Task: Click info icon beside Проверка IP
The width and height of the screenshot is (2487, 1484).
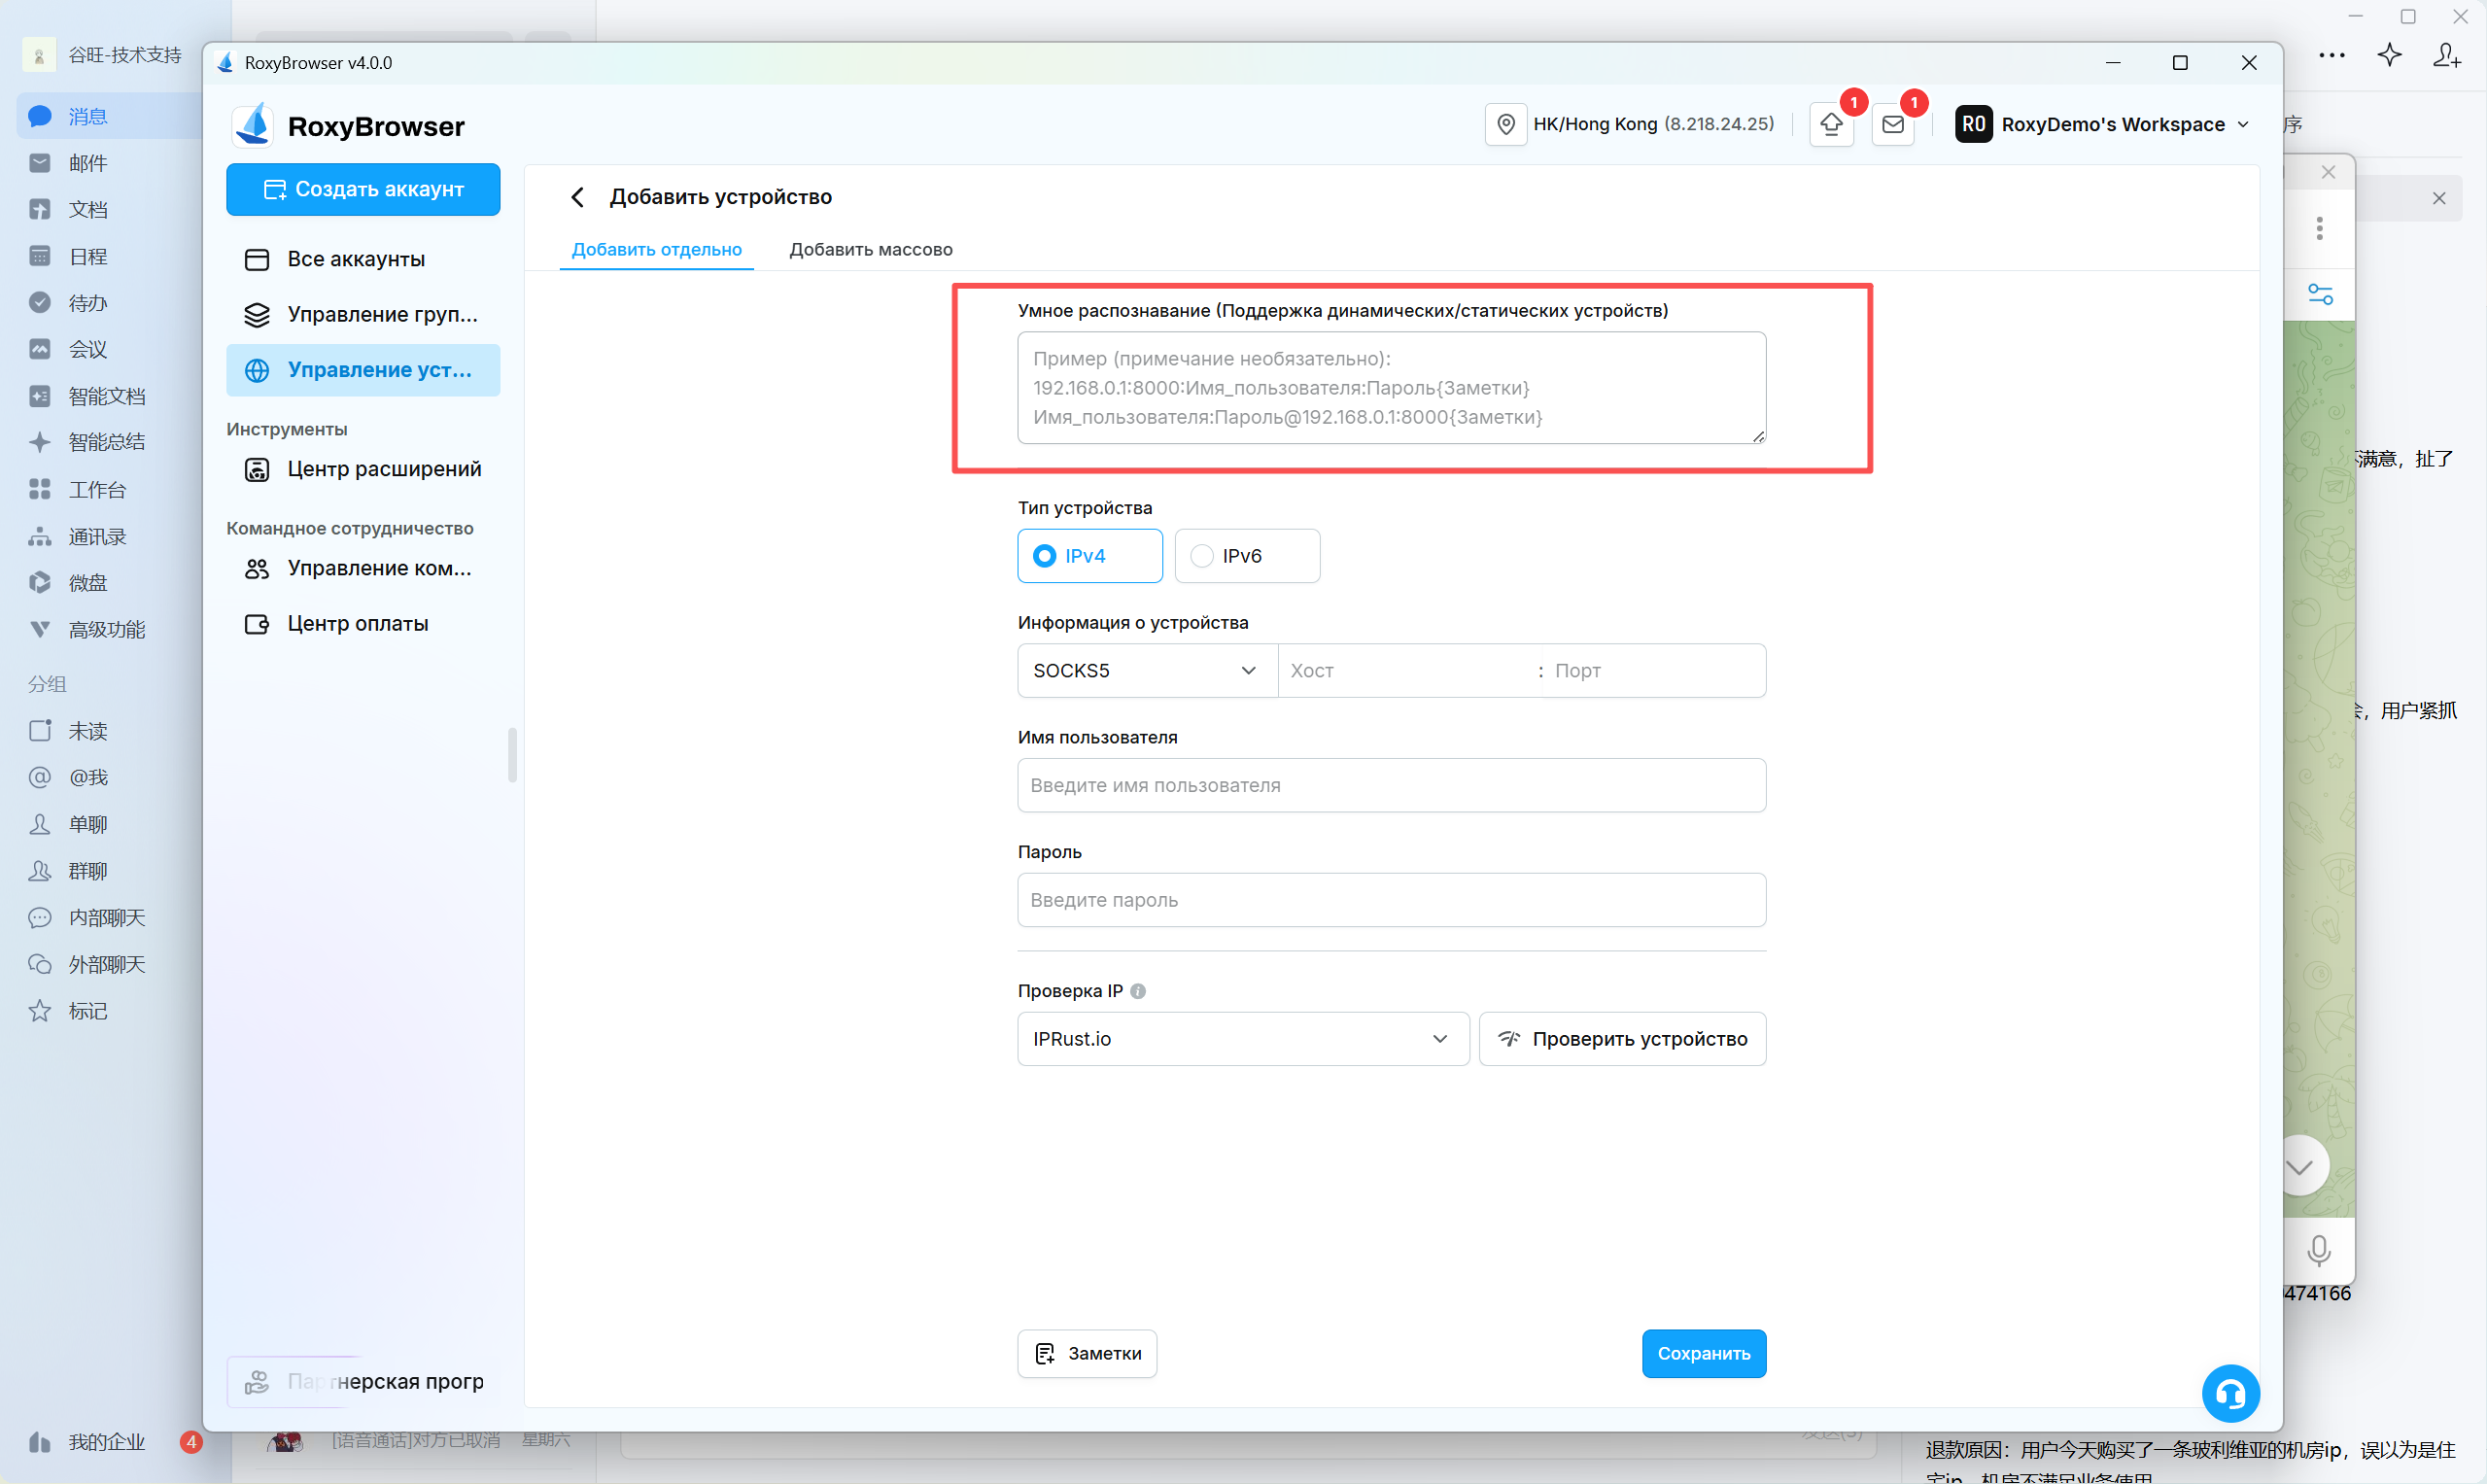Action: click(x=1138, y=991)
